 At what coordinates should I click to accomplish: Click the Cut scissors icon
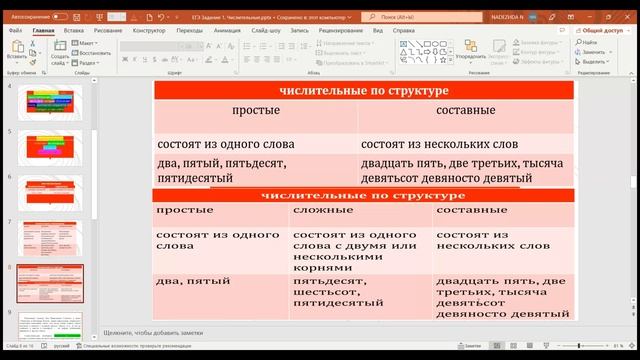33,43
